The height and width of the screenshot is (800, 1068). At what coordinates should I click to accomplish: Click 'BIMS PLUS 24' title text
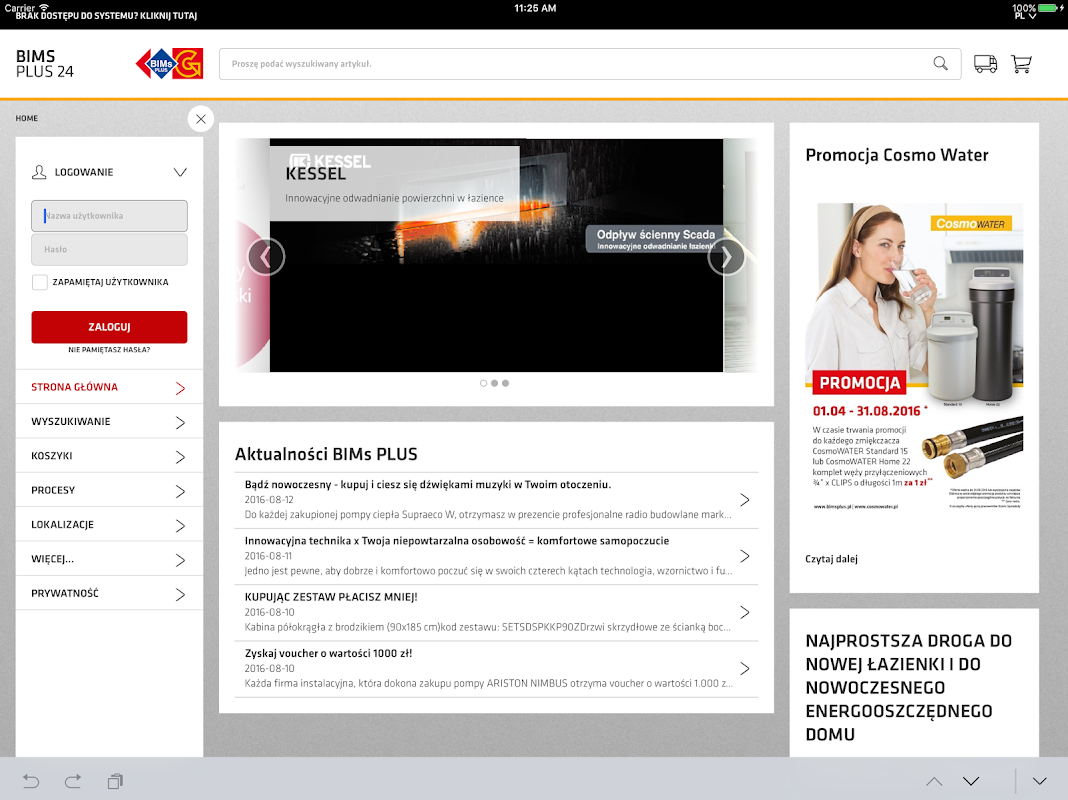point(44,64)
